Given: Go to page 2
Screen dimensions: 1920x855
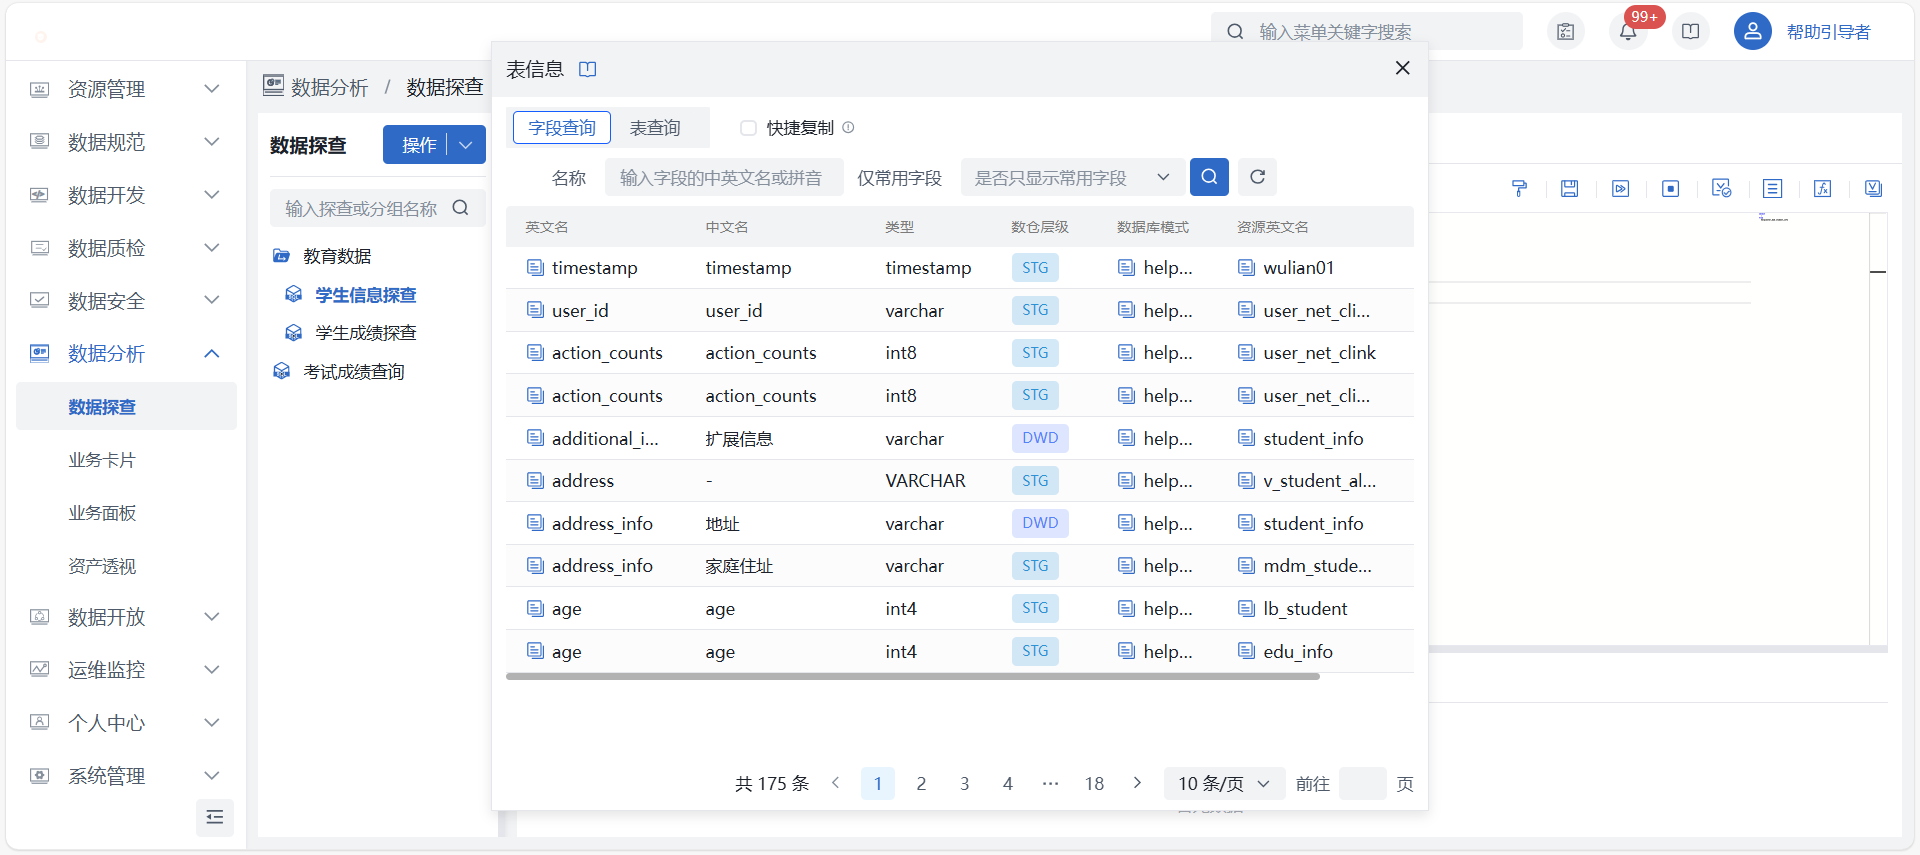Looking at the screenshot, I should 921,783.
